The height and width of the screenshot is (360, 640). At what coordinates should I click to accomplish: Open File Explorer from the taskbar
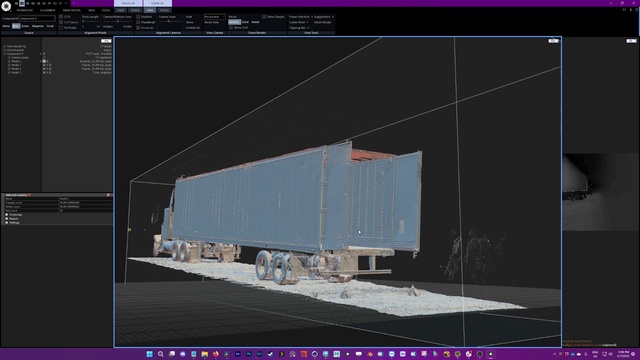(x=204, y=354)
